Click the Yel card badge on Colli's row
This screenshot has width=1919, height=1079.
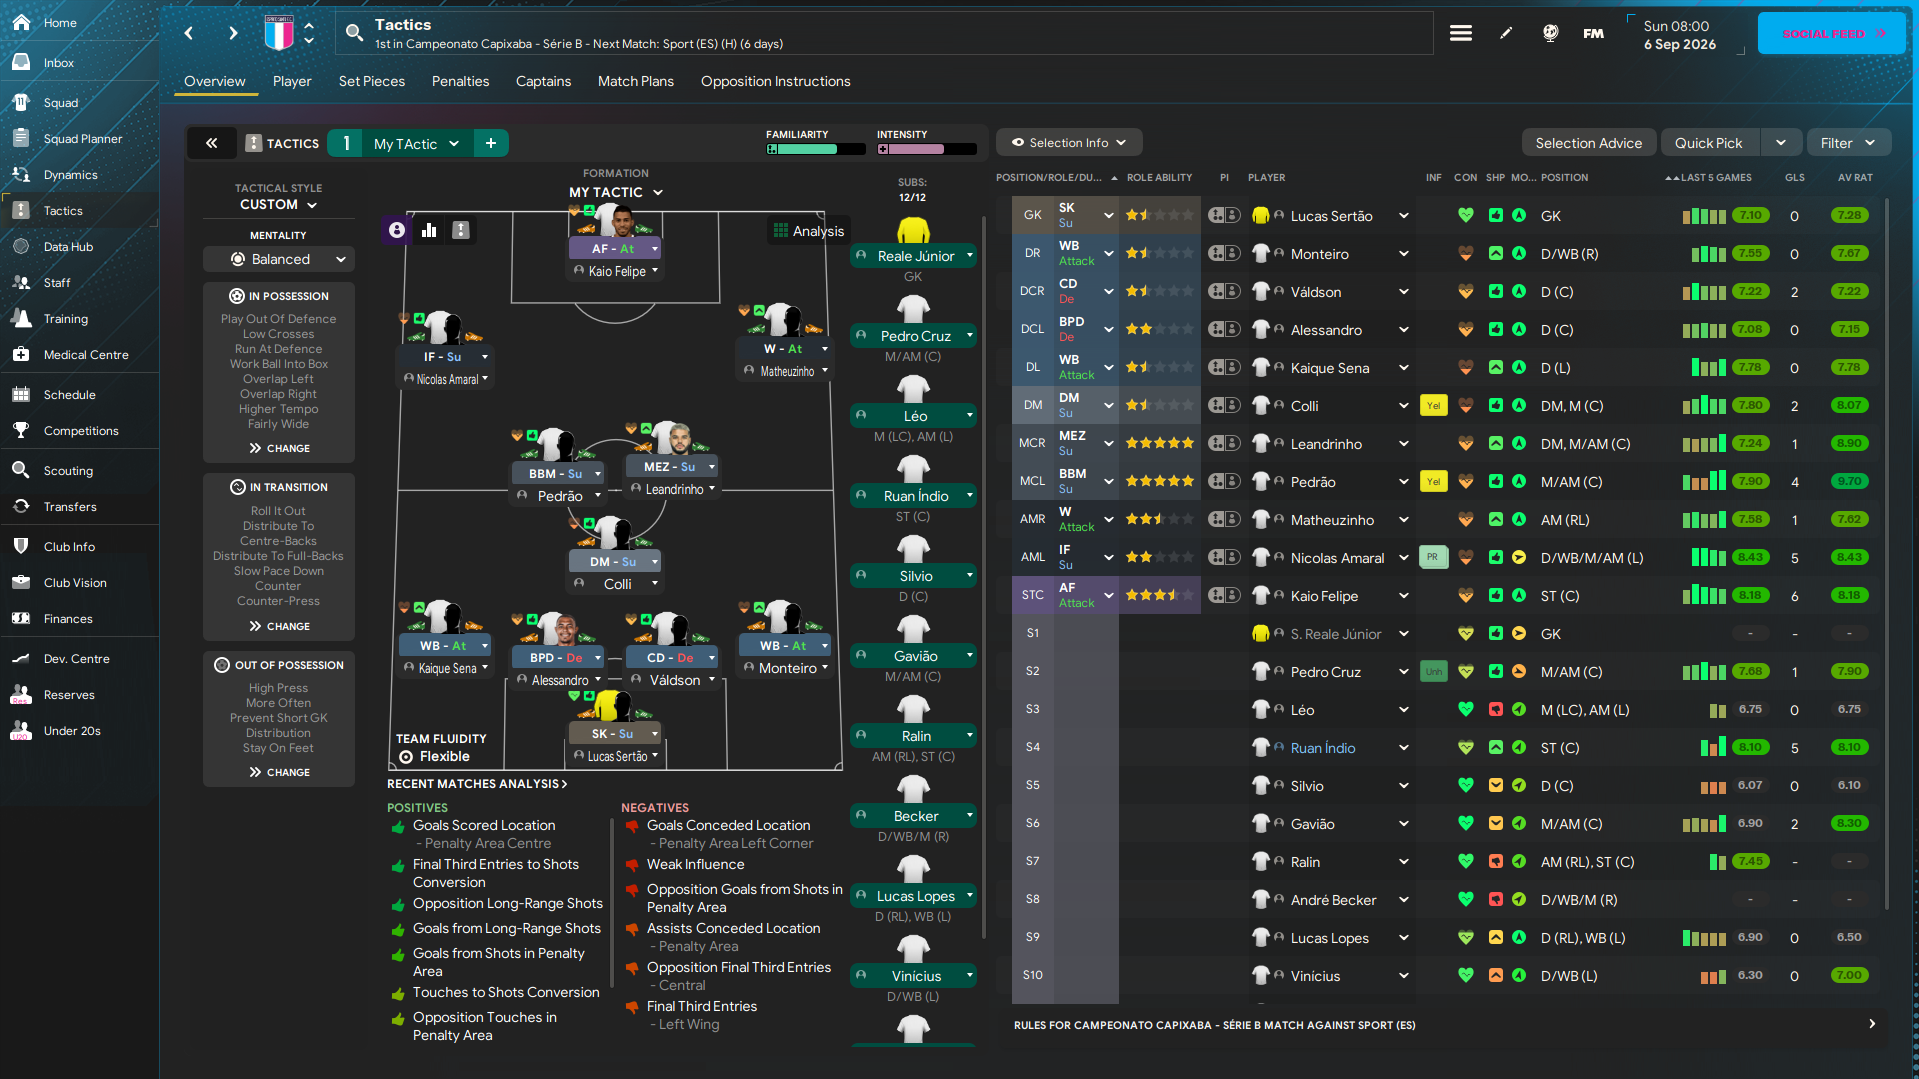click(1433, 405)
